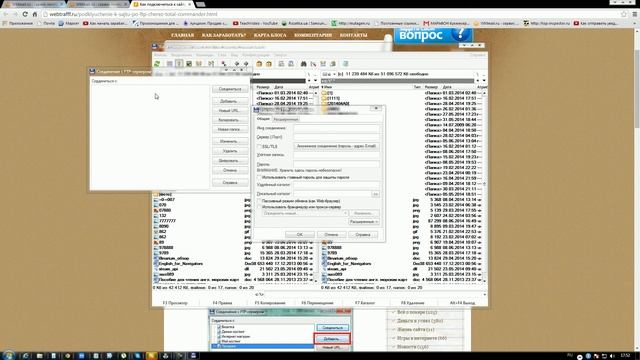Enable passive mode checkbox
Screen dimensions: 640x360
(x=259, y=201)
